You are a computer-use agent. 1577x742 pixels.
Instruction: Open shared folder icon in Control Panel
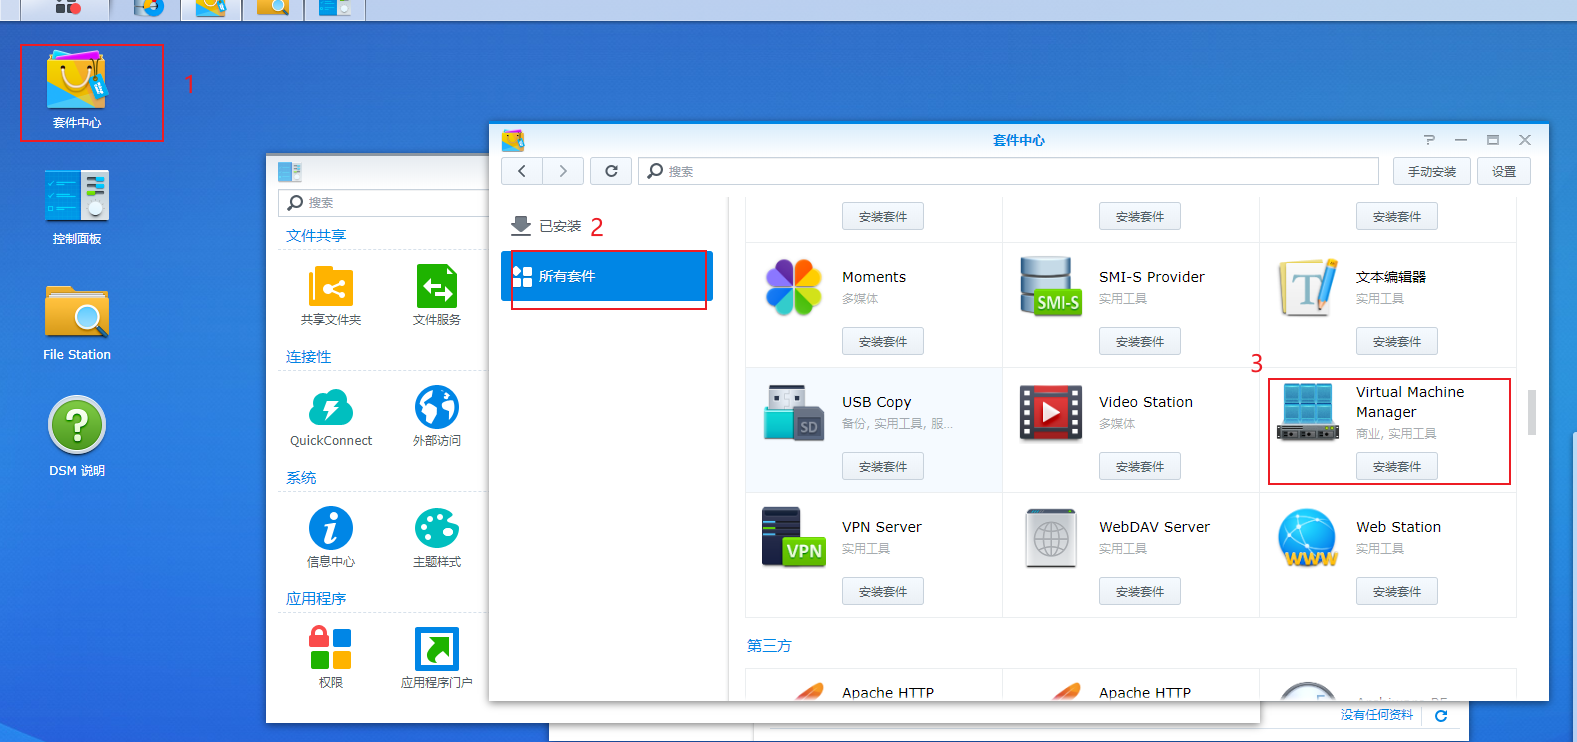click(x=331, y=286)
